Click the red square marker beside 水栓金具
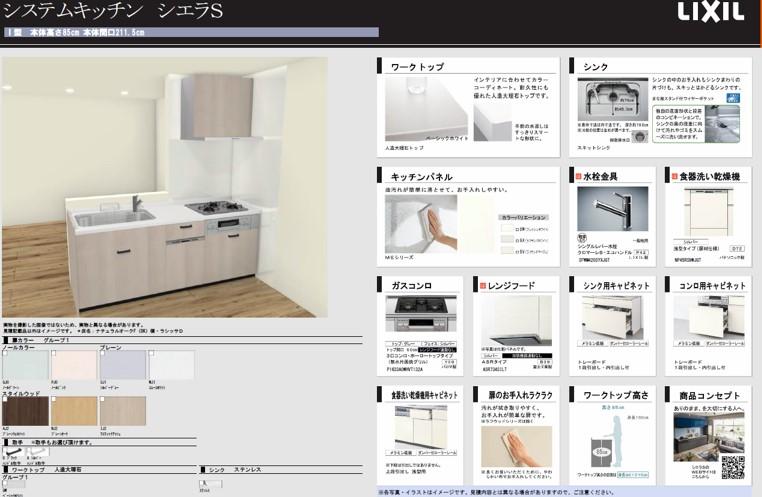Image resolution: width=762 pixels, height=497 pixels. tap(578, 176)
